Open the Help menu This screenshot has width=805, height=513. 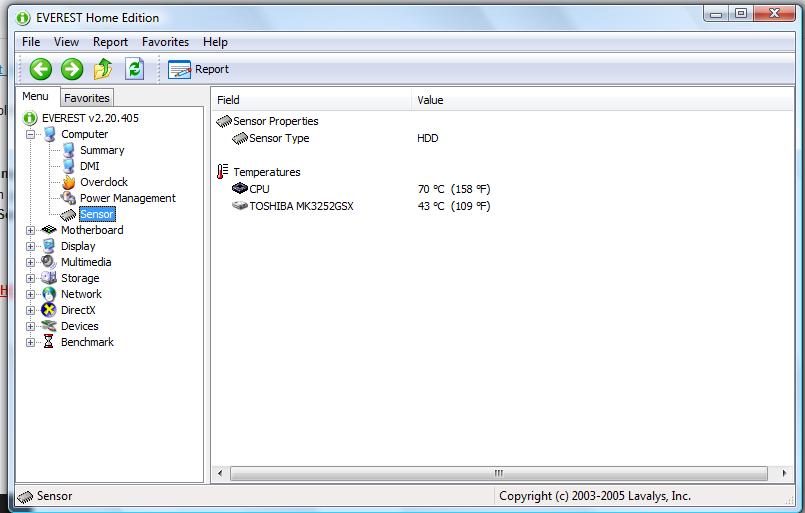click(215, 42)
